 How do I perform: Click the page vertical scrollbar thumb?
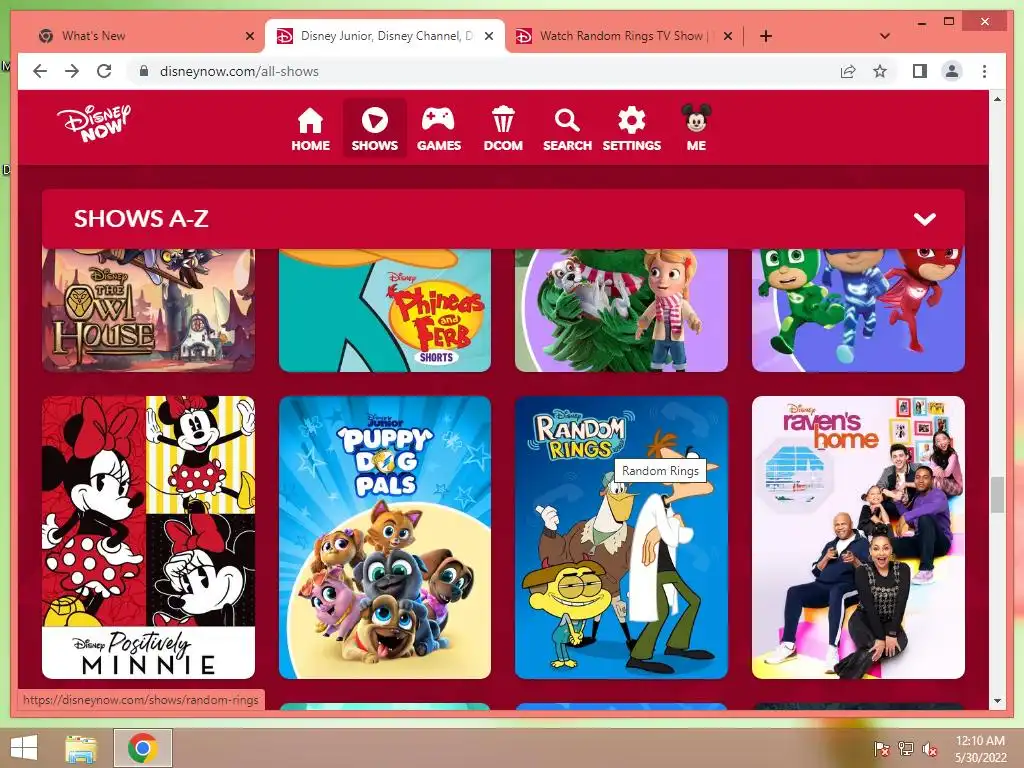pos(997,495)
